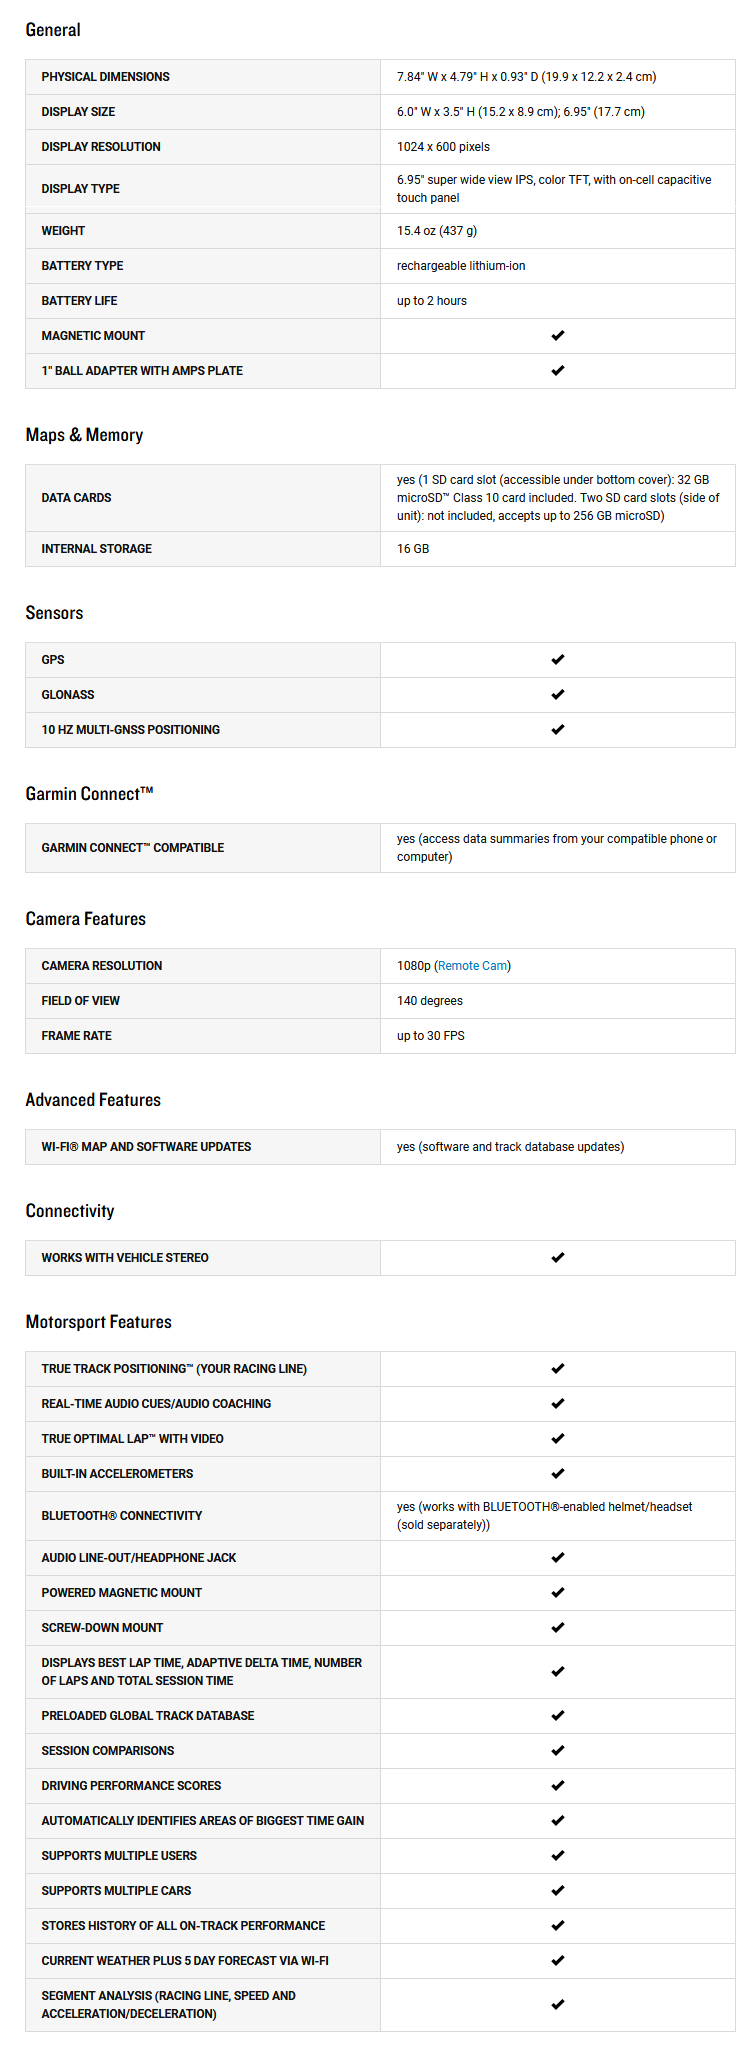
Task: Click the GPS checkmark icon
Action: coord(558,660)
